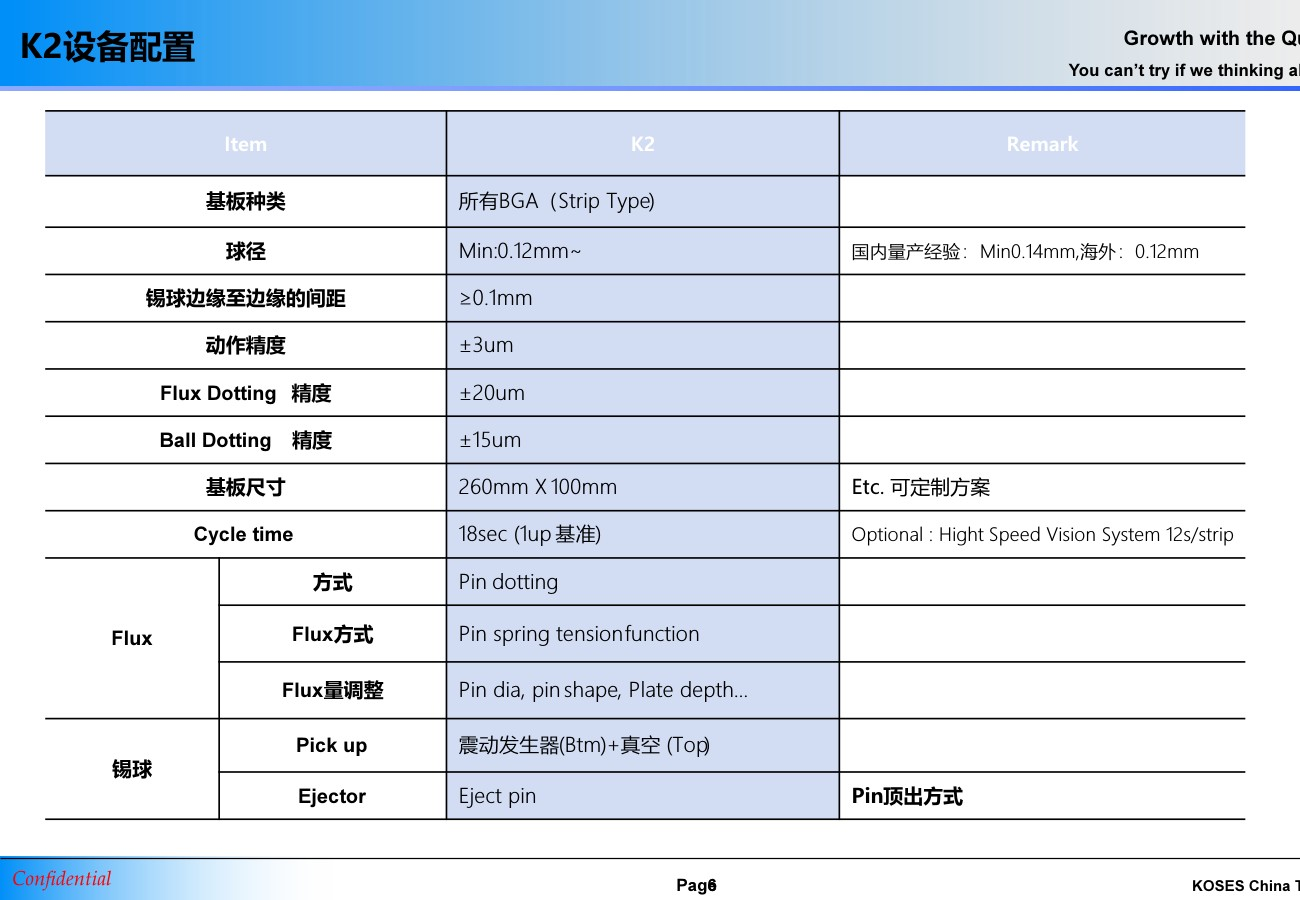Image resolution: width=1300 pixels, height=900 pixels.
Task: Click the 国内量产经验 remark text
Action: pyautogui.click(x=1024, y=252)
